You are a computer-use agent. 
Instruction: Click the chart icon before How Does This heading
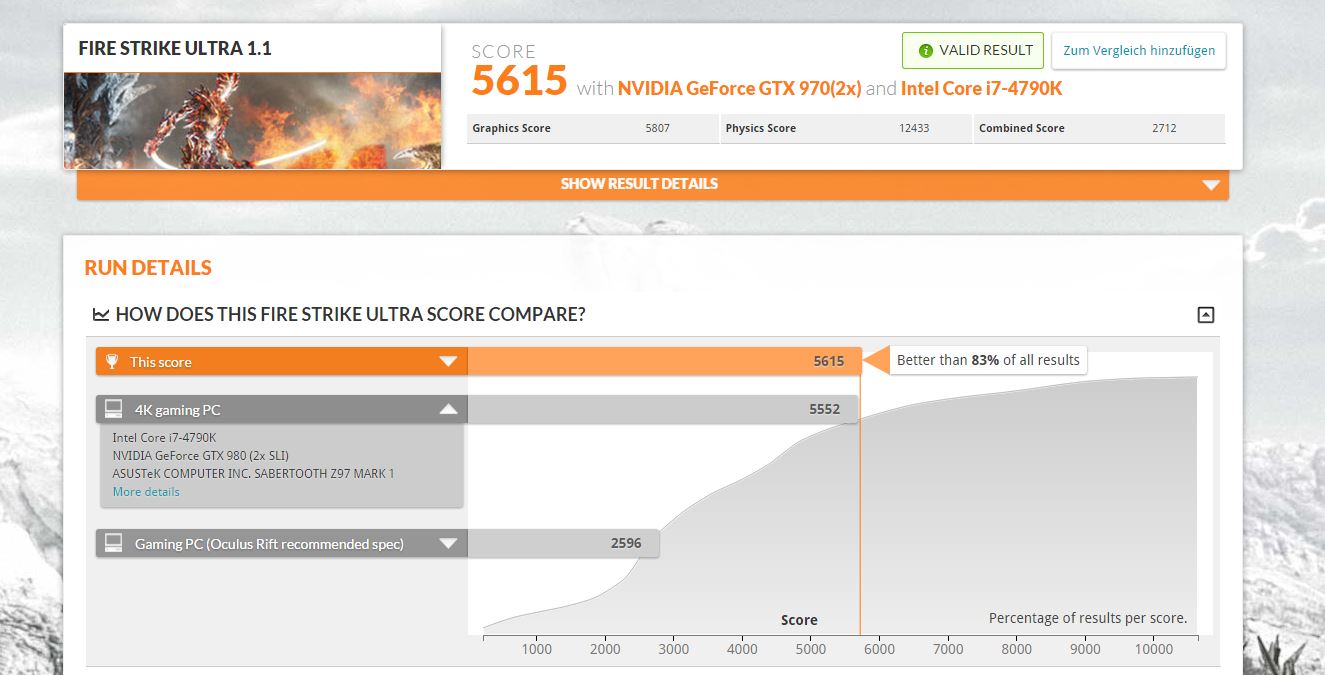coord(101,315)
